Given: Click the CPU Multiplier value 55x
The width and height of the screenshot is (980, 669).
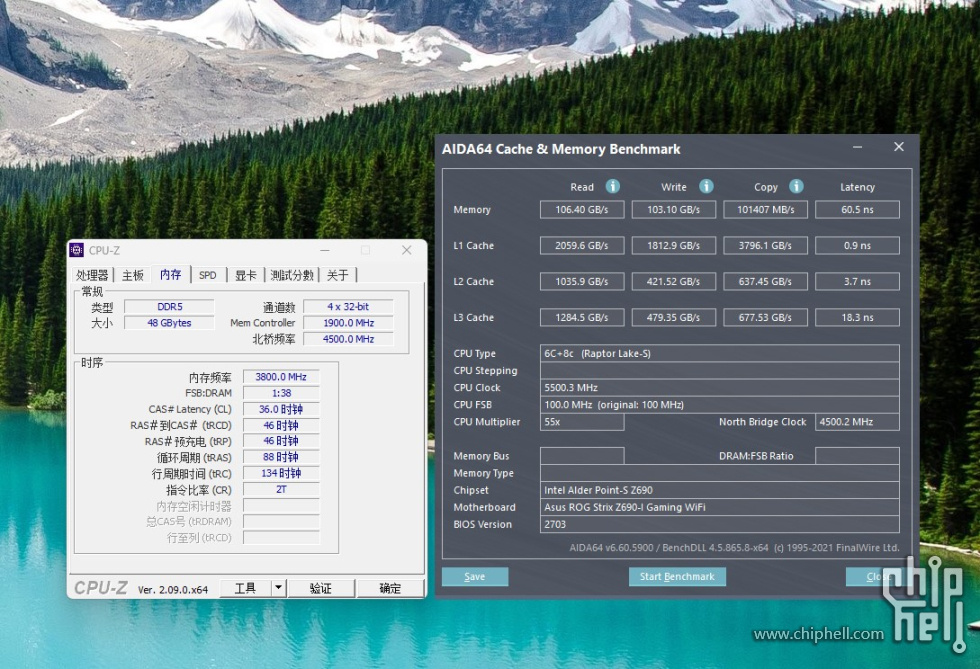Looking at the screenshot, I should (582, 422).
